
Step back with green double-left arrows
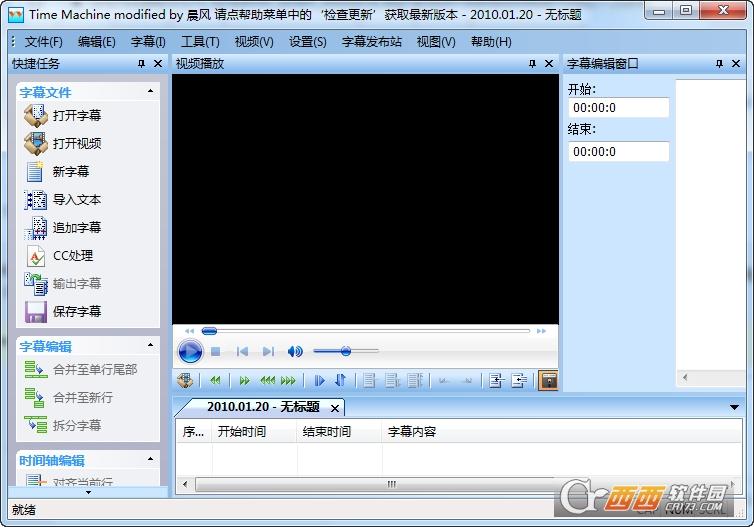click(x=215, y=381)
